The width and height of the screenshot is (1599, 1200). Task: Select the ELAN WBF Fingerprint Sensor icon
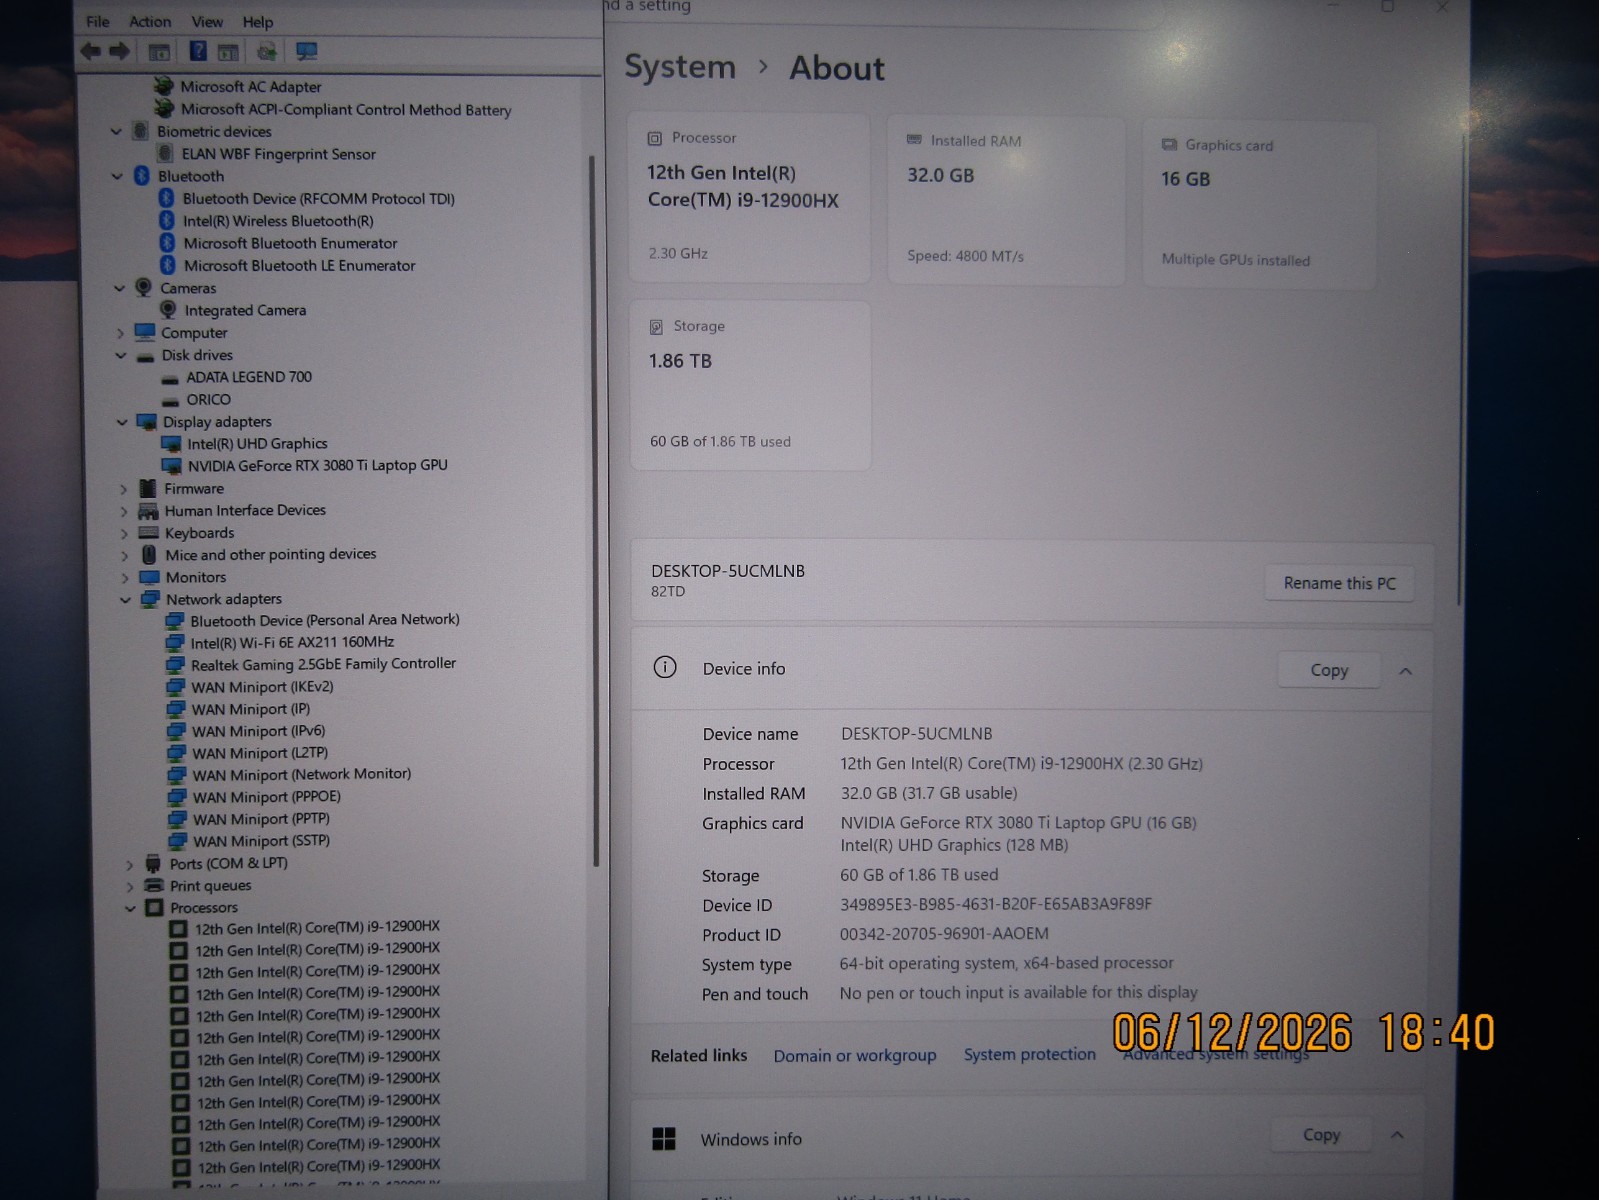point(165,153)
